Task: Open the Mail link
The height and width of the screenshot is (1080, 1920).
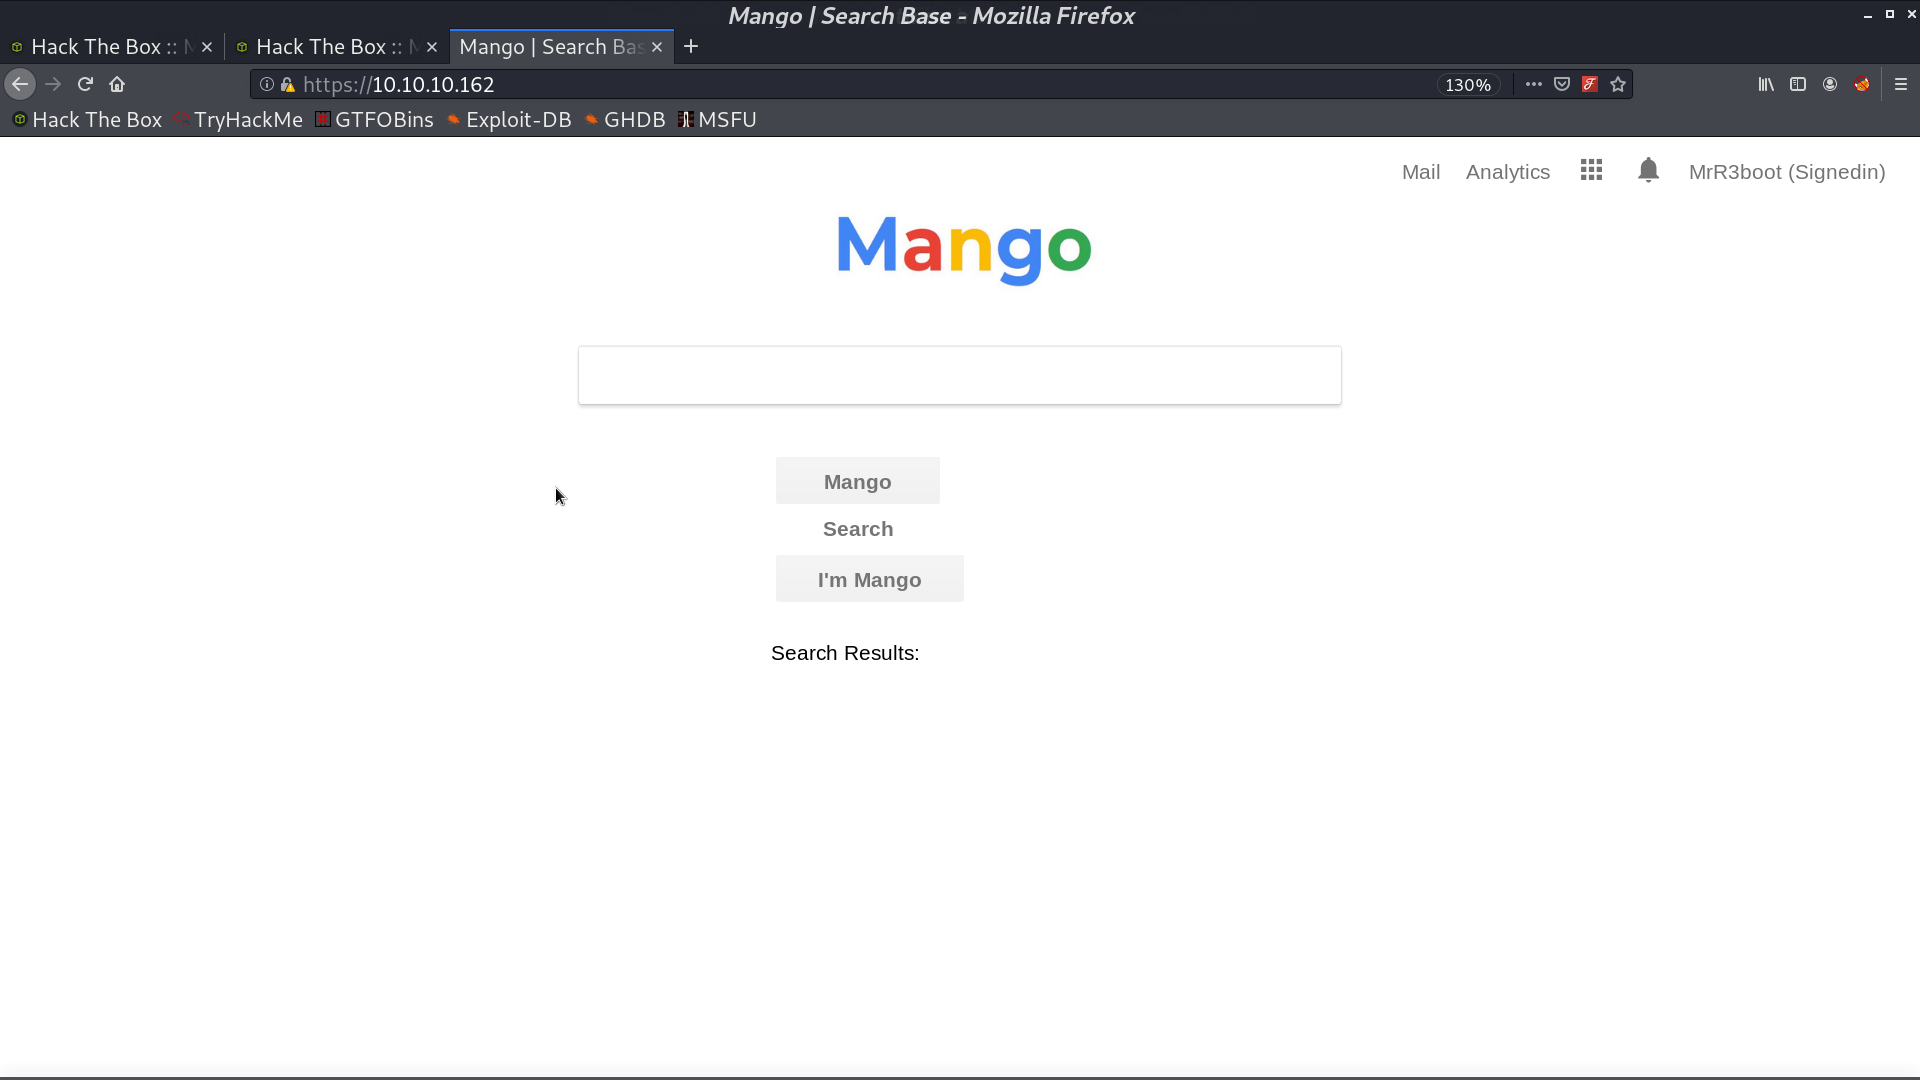Action: [1421, 172]
